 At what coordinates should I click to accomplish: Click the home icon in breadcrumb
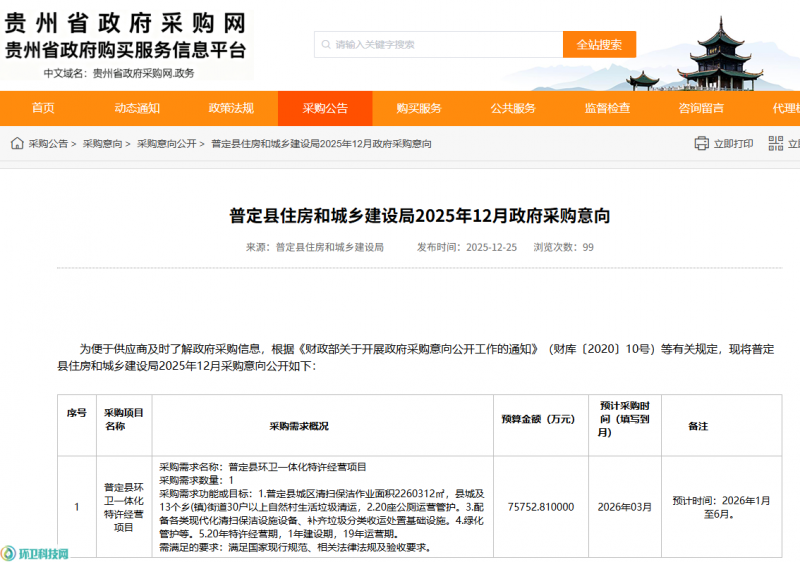coord(17,144)
